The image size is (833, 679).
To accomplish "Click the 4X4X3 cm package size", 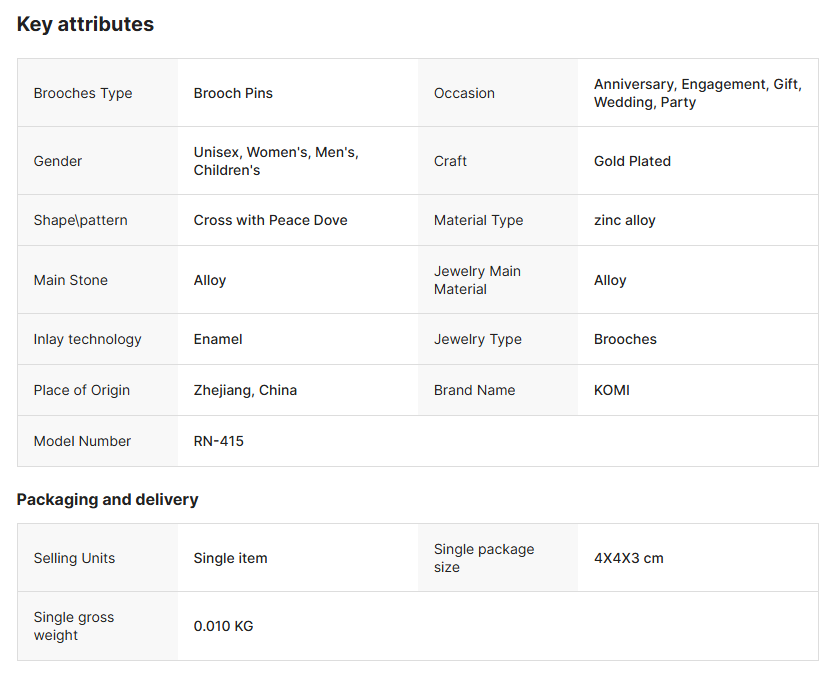I will coord(628,558).
